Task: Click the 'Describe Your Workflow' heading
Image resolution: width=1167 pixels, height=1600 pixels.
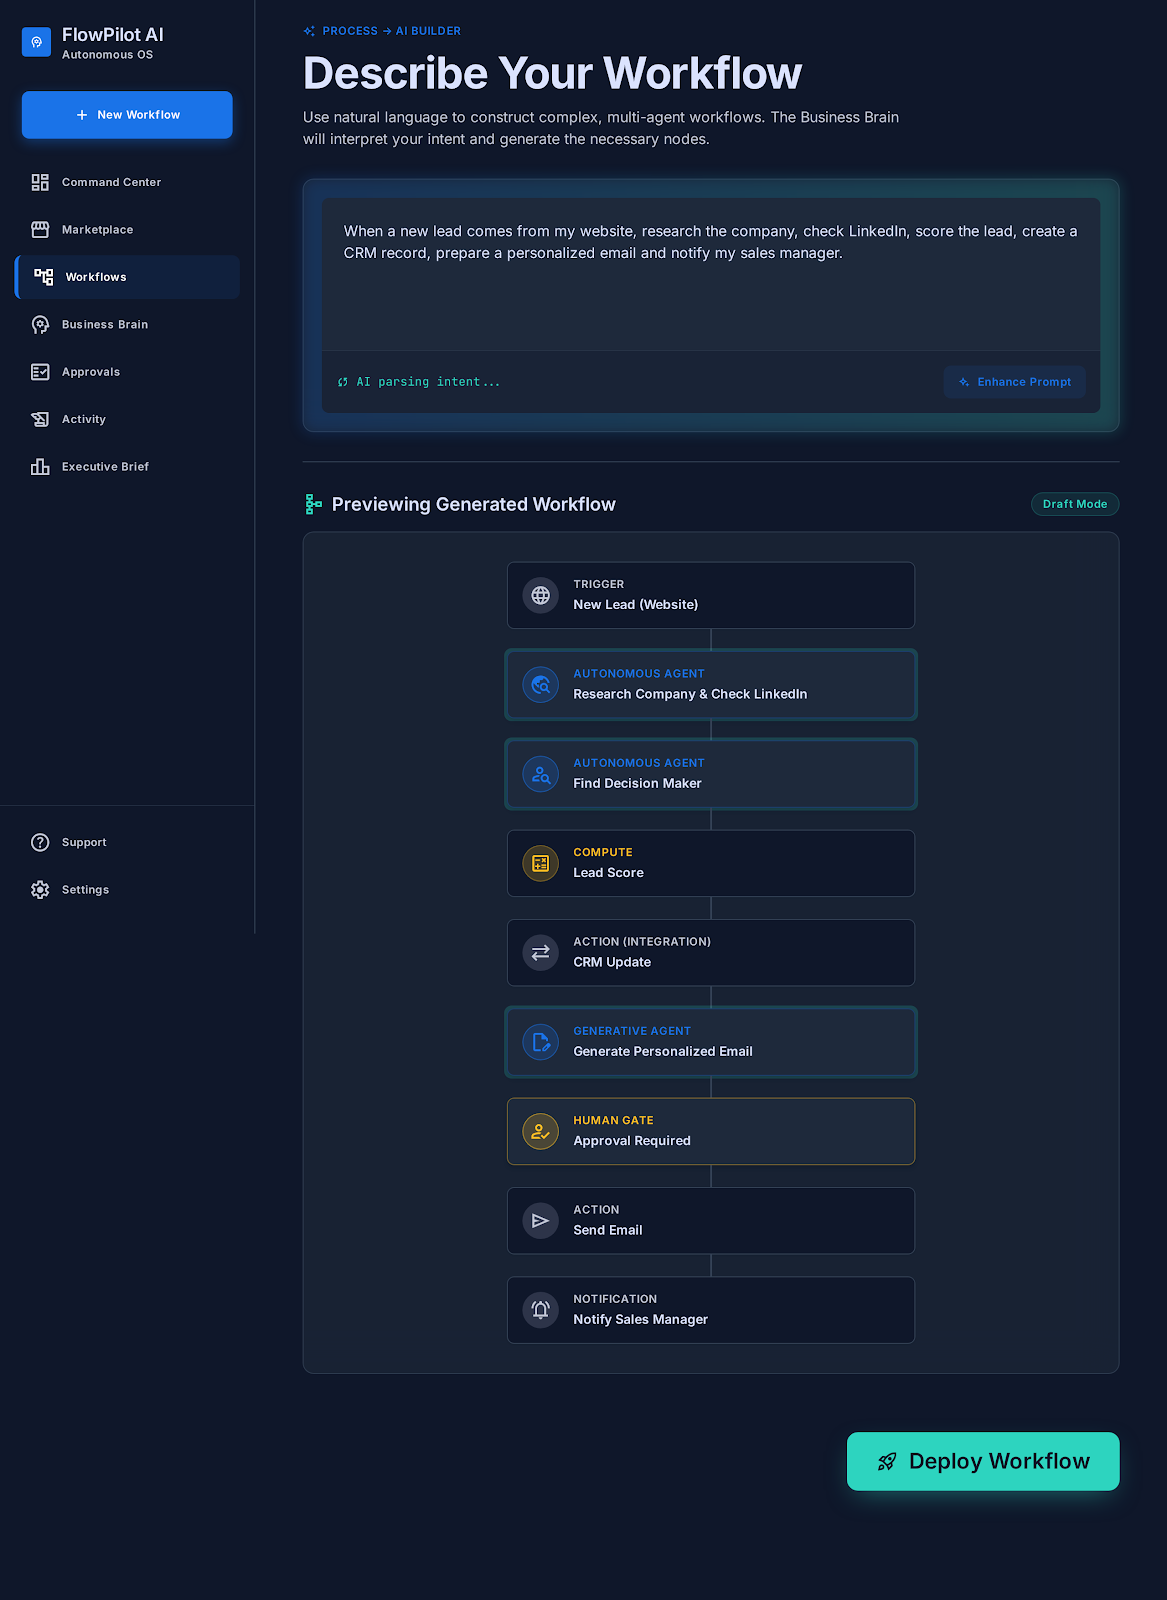Action: pyautogui.click(x=552, y=73)
